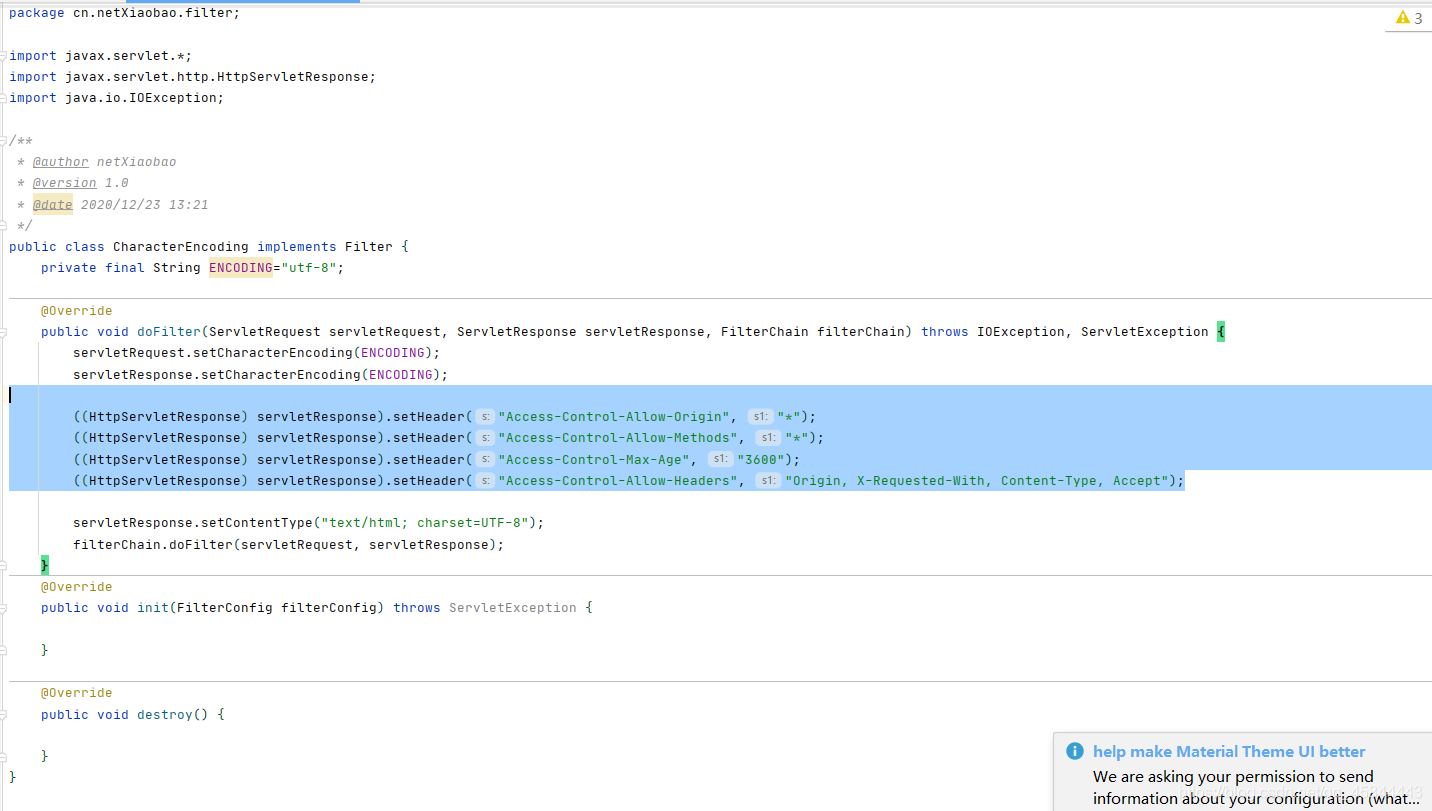
Task: Click servletRequest.setCharacterEncoding call
Action: point(257,352)
